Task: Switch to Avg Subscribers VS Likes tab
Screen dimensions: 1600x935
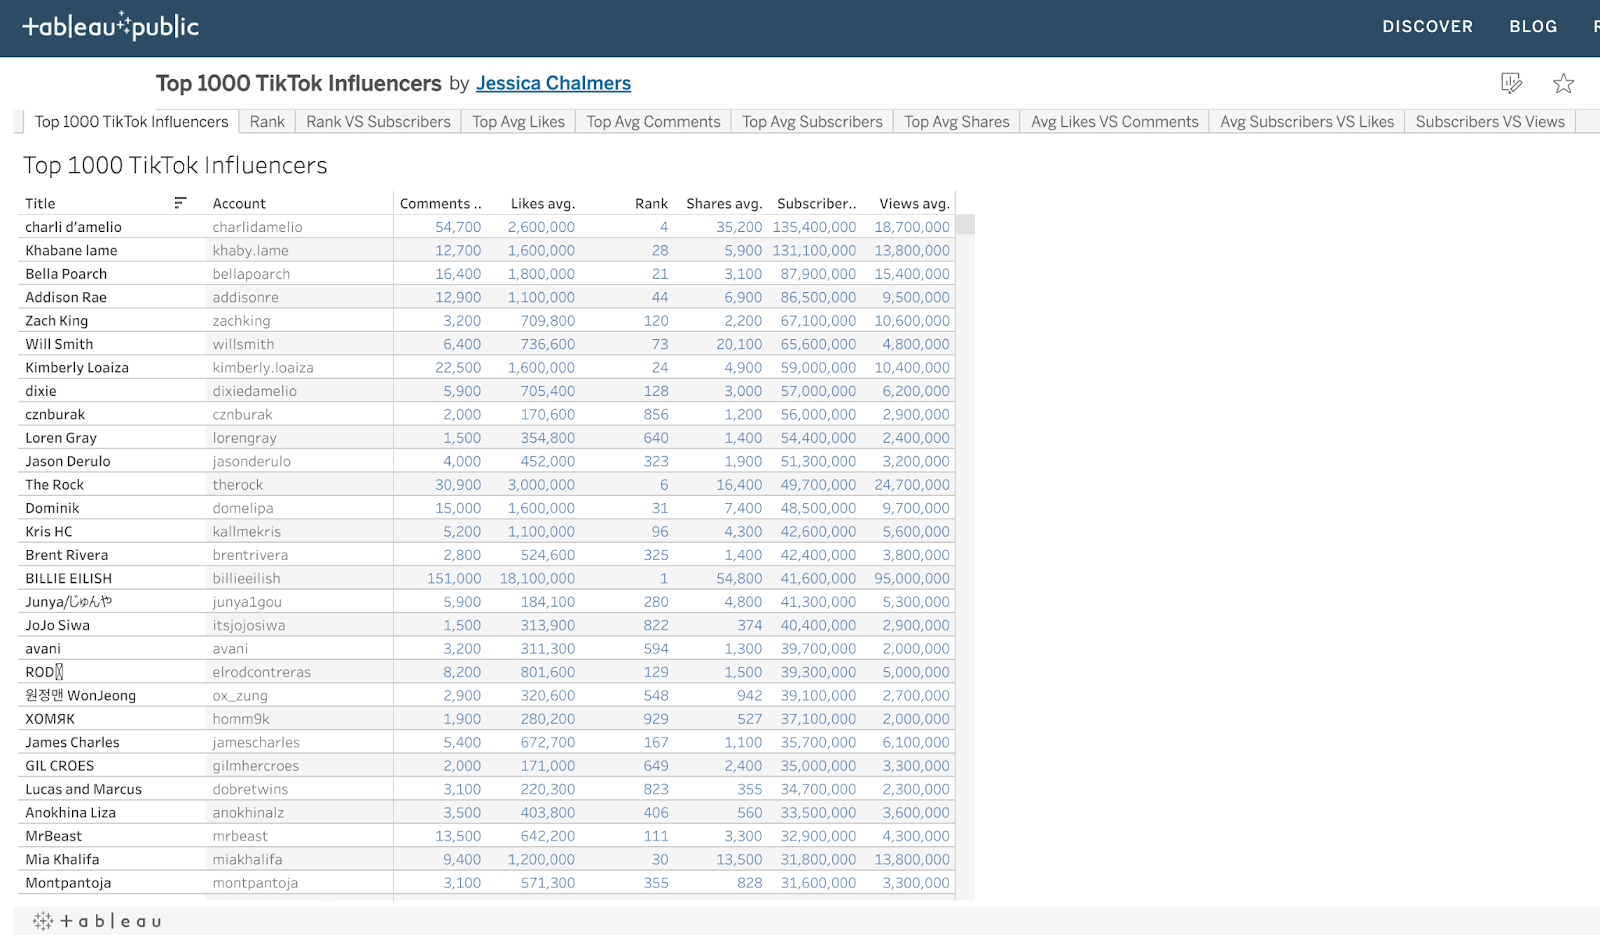Action: [x=1307, y=122]
